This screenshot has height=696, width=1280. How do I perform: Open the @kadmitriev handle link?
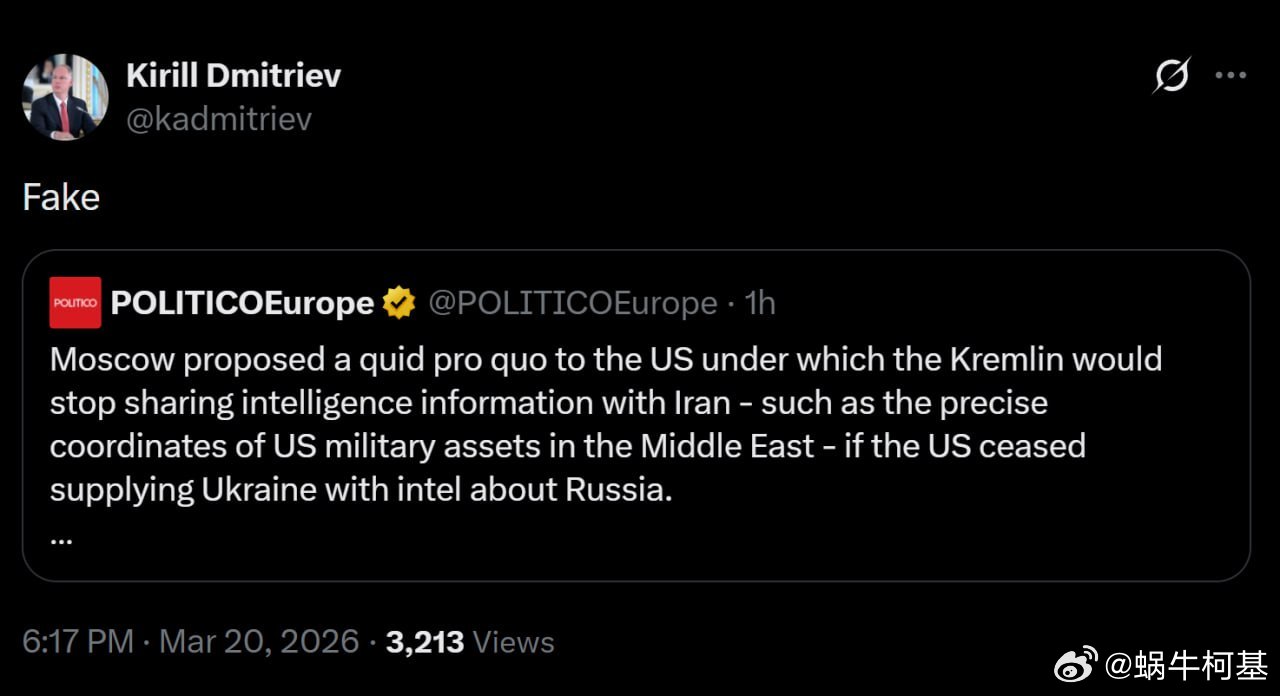coord(219,119)
